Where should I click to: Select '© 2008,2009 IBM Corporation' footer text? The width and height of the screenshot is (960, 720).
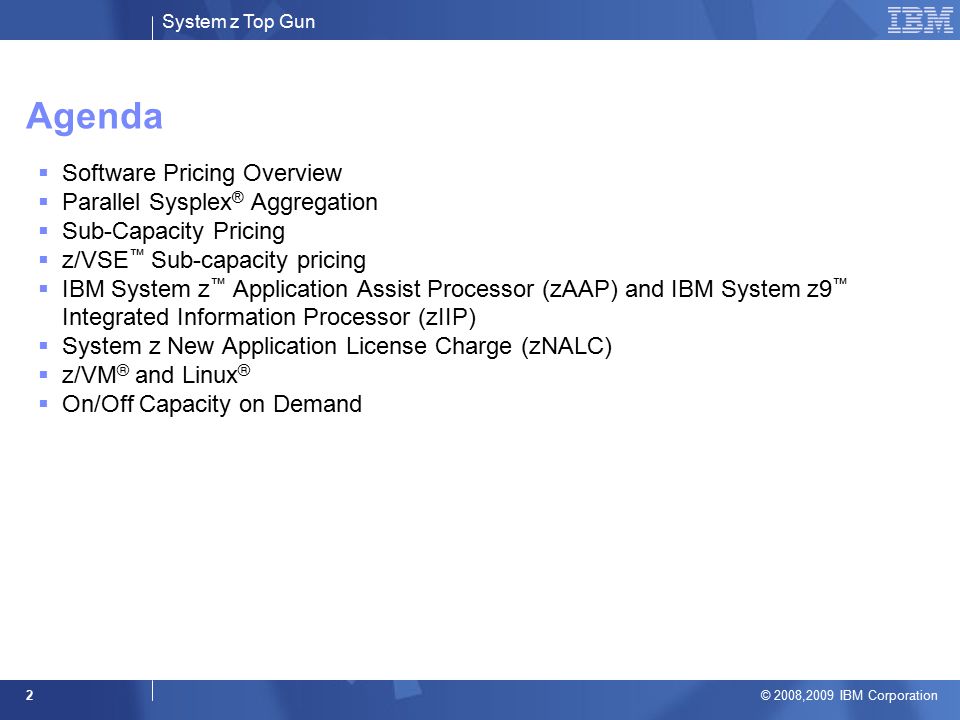pyautogui.click(x=849, y=696)
